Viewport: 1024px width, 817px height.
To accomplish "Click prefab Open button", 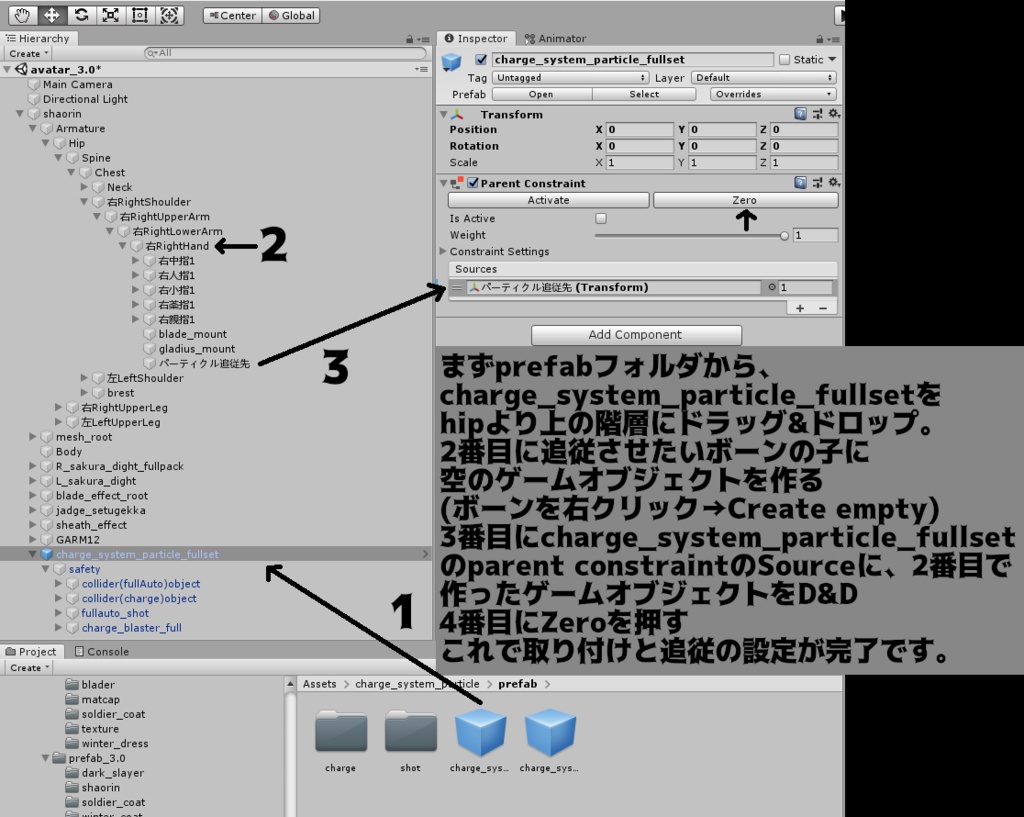I will click(x=541, y=94).
